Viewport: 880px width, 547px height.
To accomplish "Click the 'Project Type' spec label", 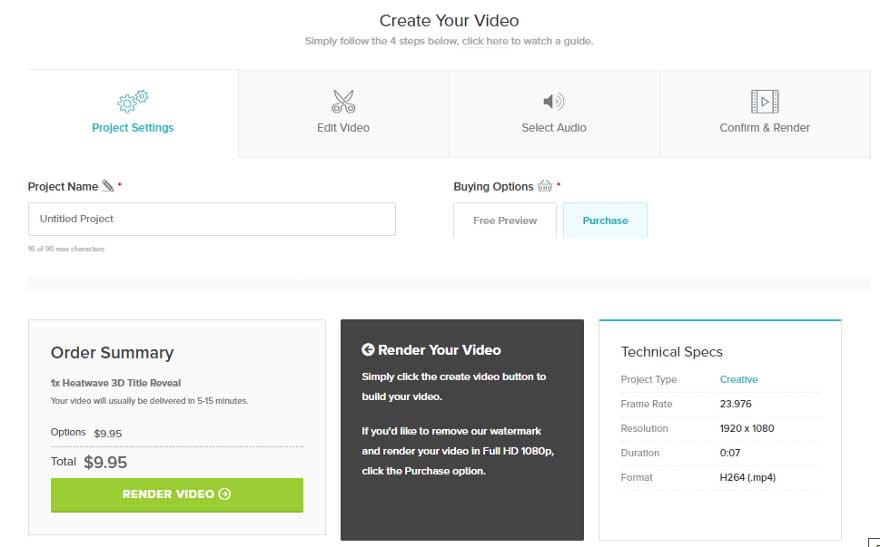I will (649, 379).
